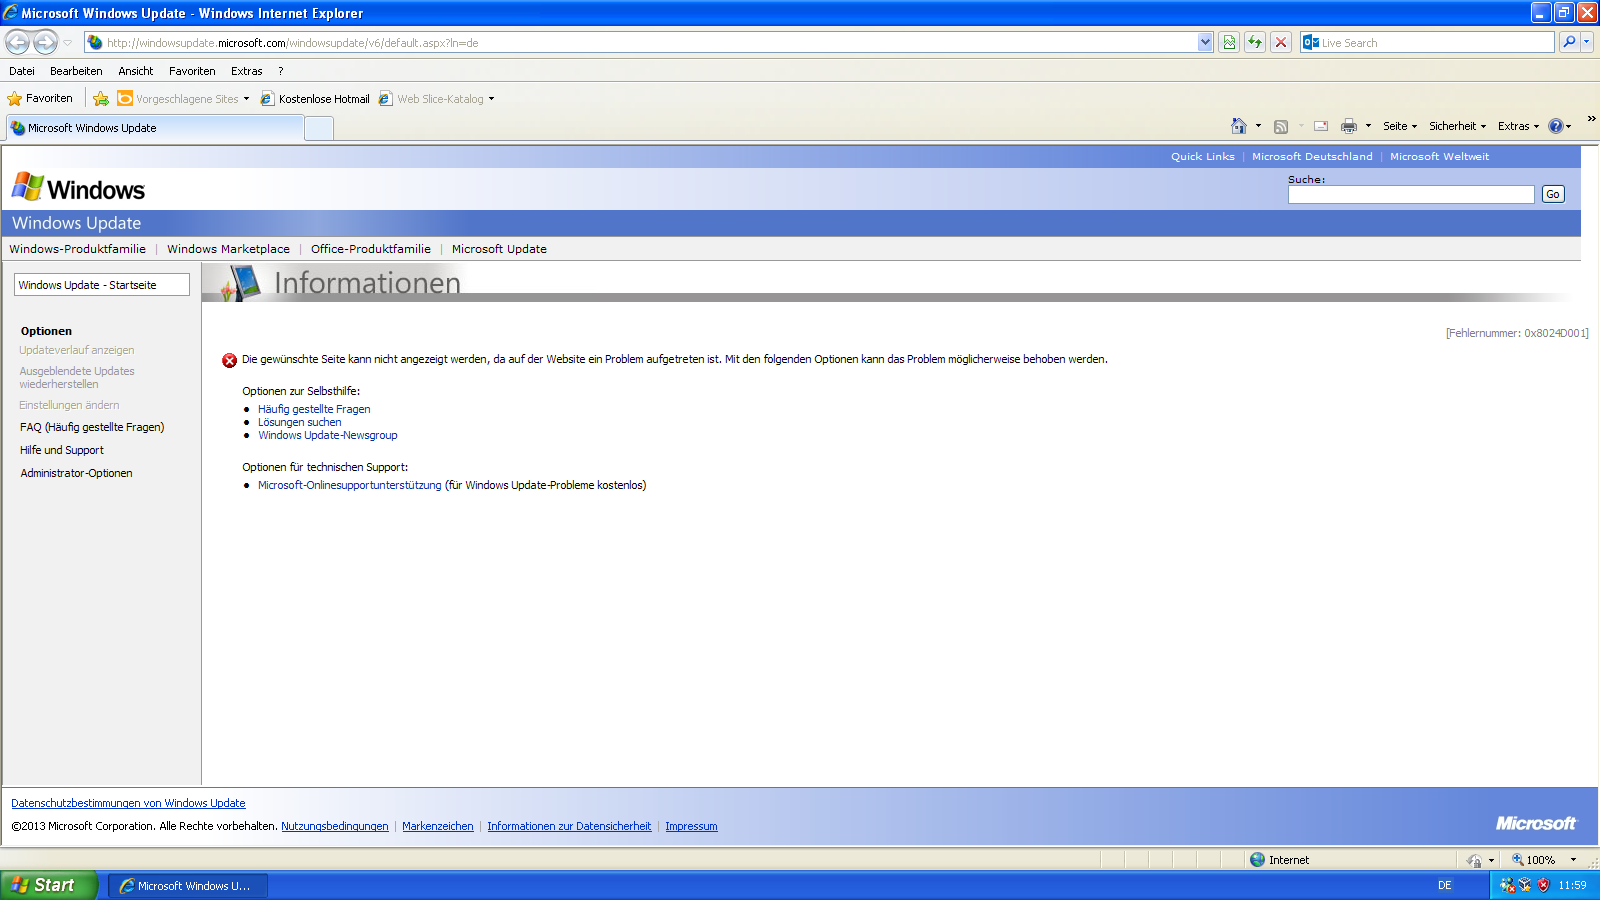Click the Quick Links header link

coord(1203,157)
